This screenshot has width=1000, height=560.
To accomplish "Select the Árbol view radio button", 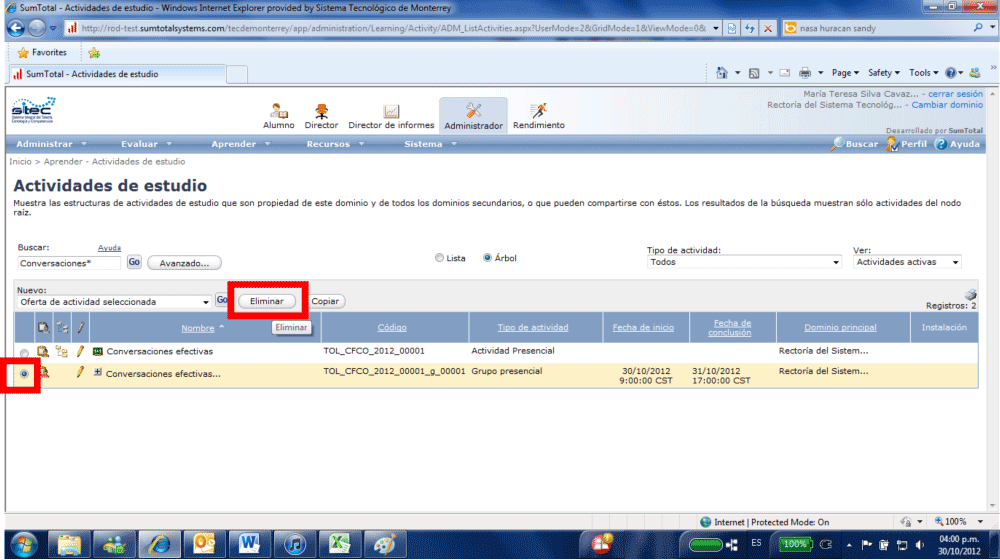I will (x=487, y=258).
